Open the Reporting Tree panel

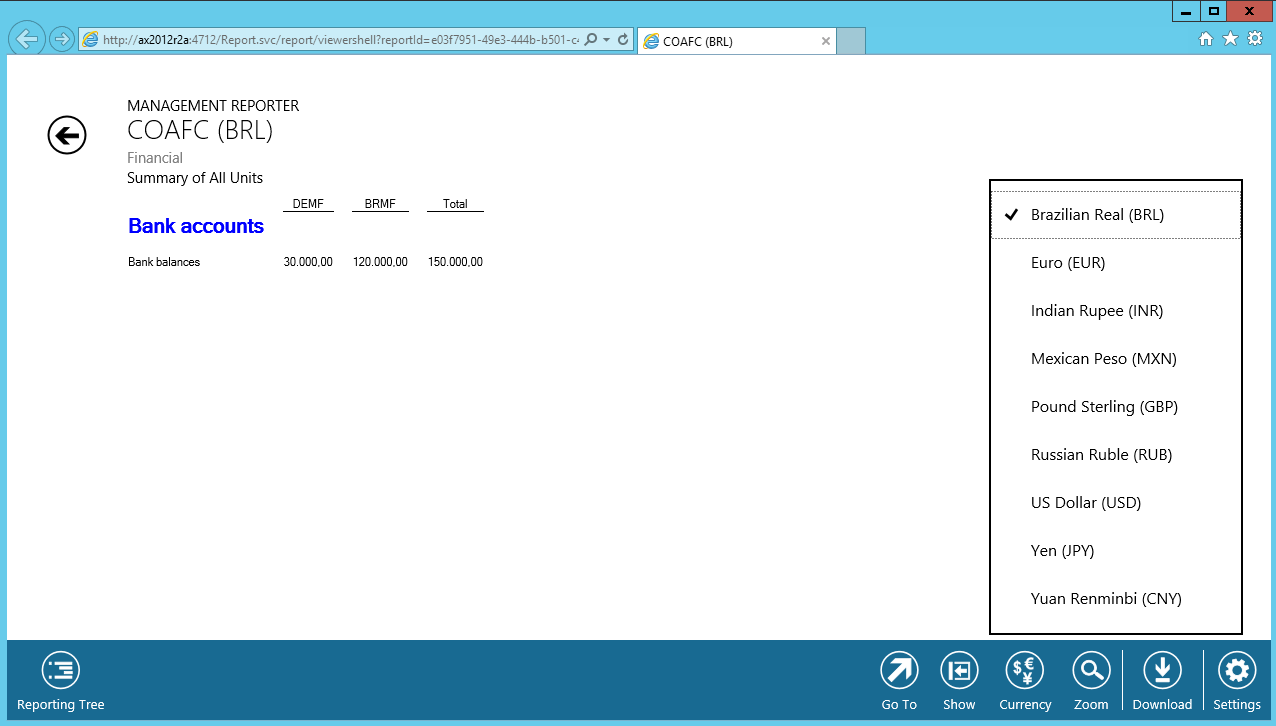coord(60,671)
